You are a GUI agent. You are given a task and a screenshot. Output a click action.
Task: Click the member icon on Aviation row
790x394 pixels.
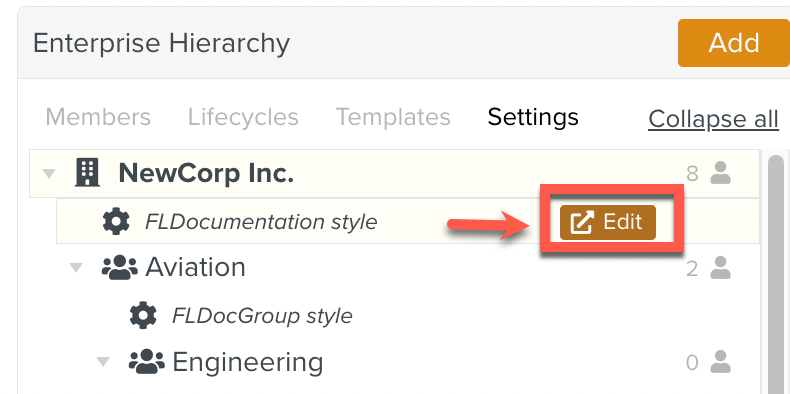point(720,268)
